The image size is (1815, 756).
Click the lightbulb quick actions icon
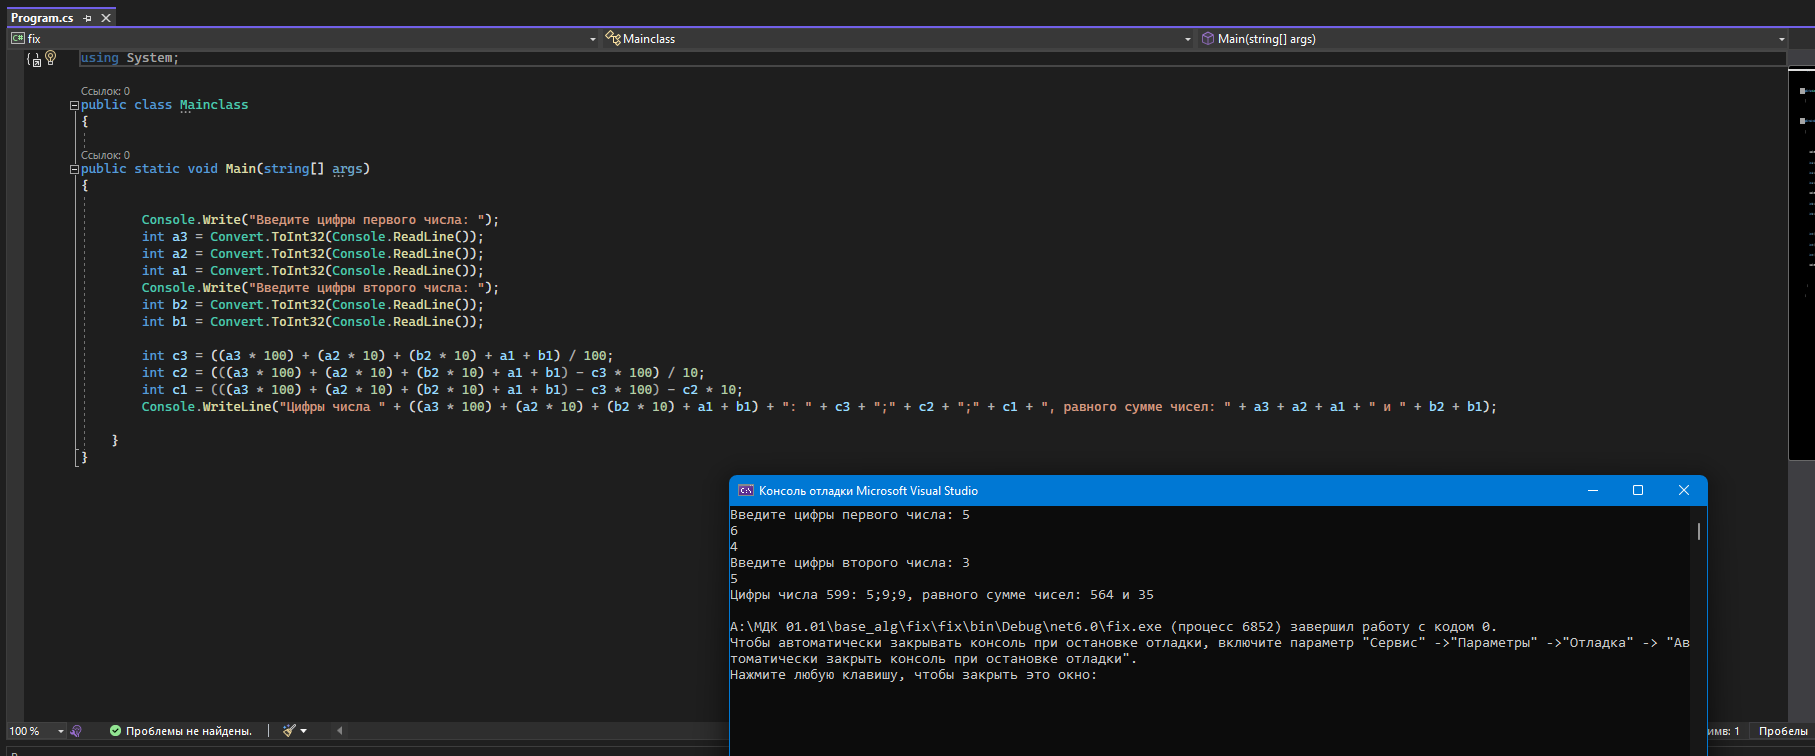[51, 58]
